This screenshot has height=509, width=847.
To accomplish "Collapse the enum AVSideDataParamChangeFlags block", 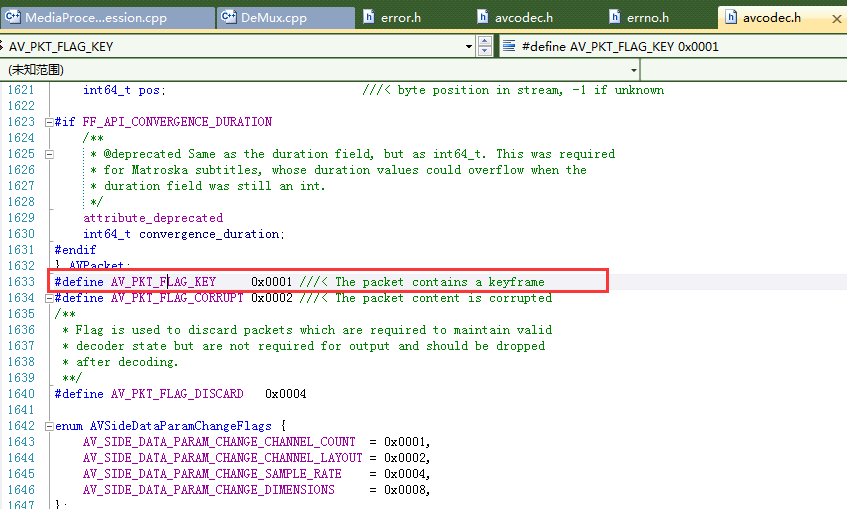I will click(x=49, y=426).
